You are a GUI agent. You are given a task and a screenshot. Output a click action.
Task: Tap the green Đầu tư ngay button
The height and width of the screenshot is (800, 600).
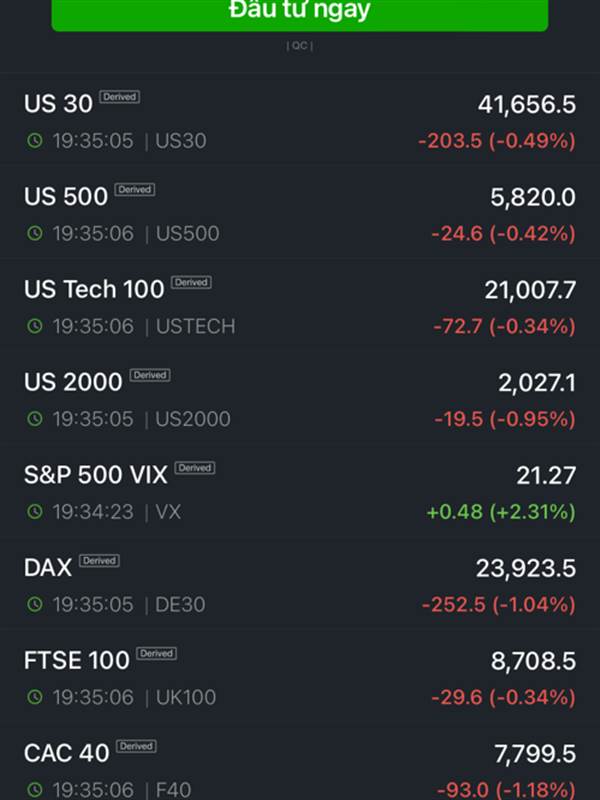coord(300,14)
